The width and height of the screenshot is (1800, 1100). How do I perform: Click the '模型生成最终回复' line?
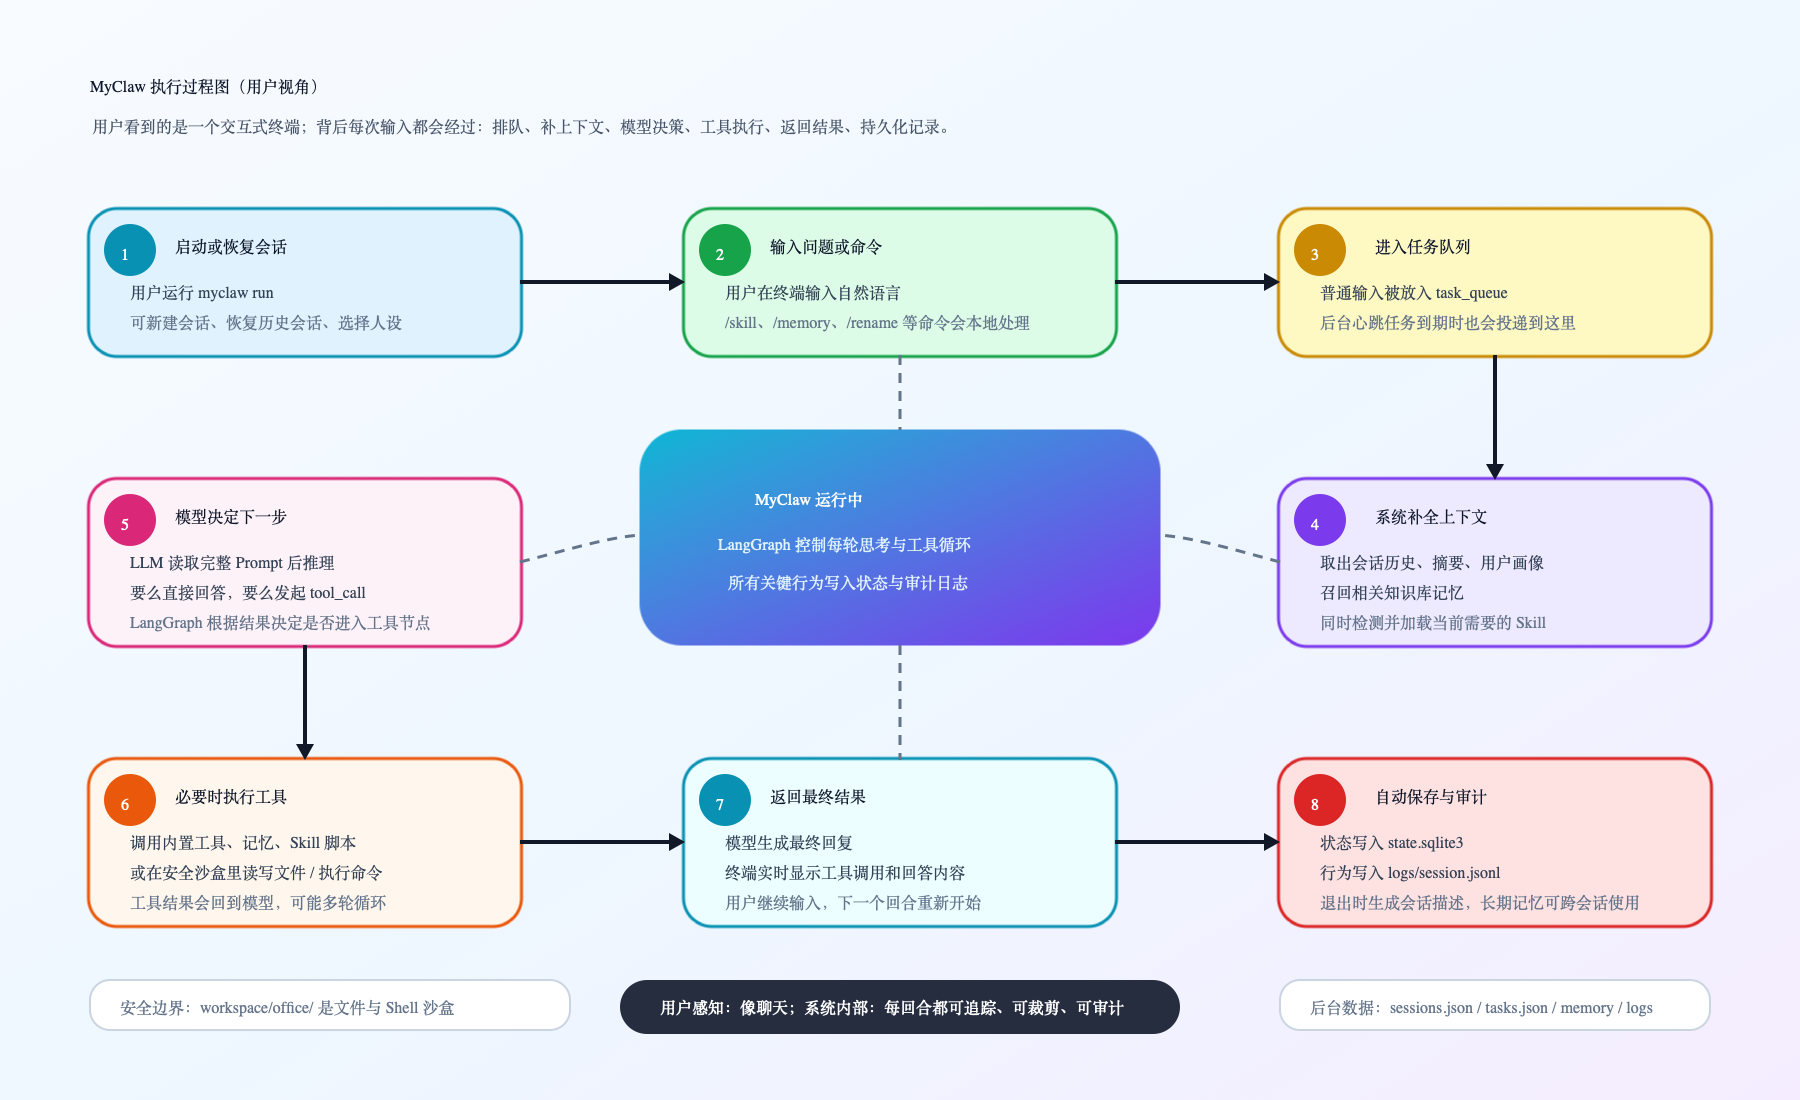click(x=789, y=843)
